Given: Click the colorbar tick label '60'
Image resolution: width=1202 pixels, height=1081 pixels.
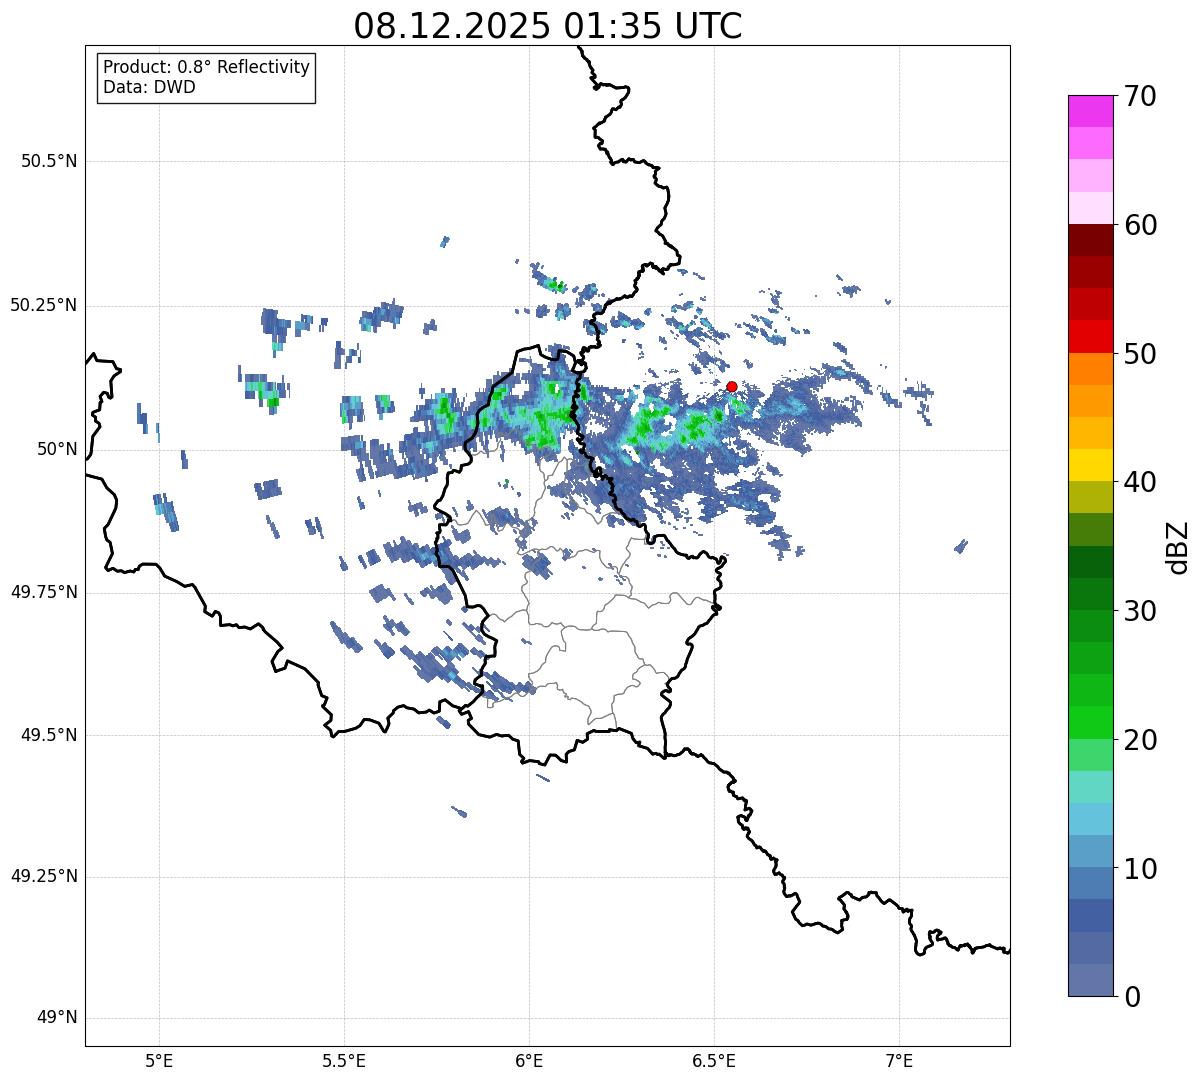Looking at the screenshot, I should tap(1140, 225).
